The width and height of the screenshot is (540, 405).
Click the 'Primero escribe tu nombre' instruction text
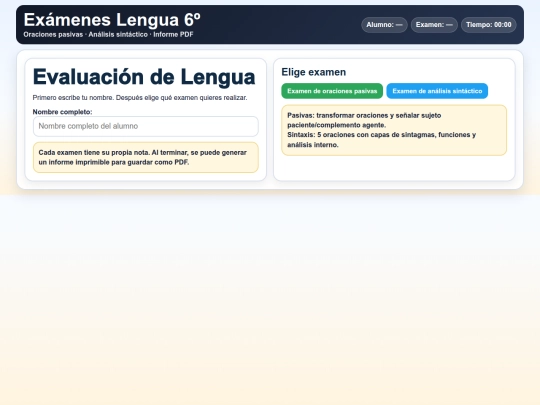(x=140, y=98)
